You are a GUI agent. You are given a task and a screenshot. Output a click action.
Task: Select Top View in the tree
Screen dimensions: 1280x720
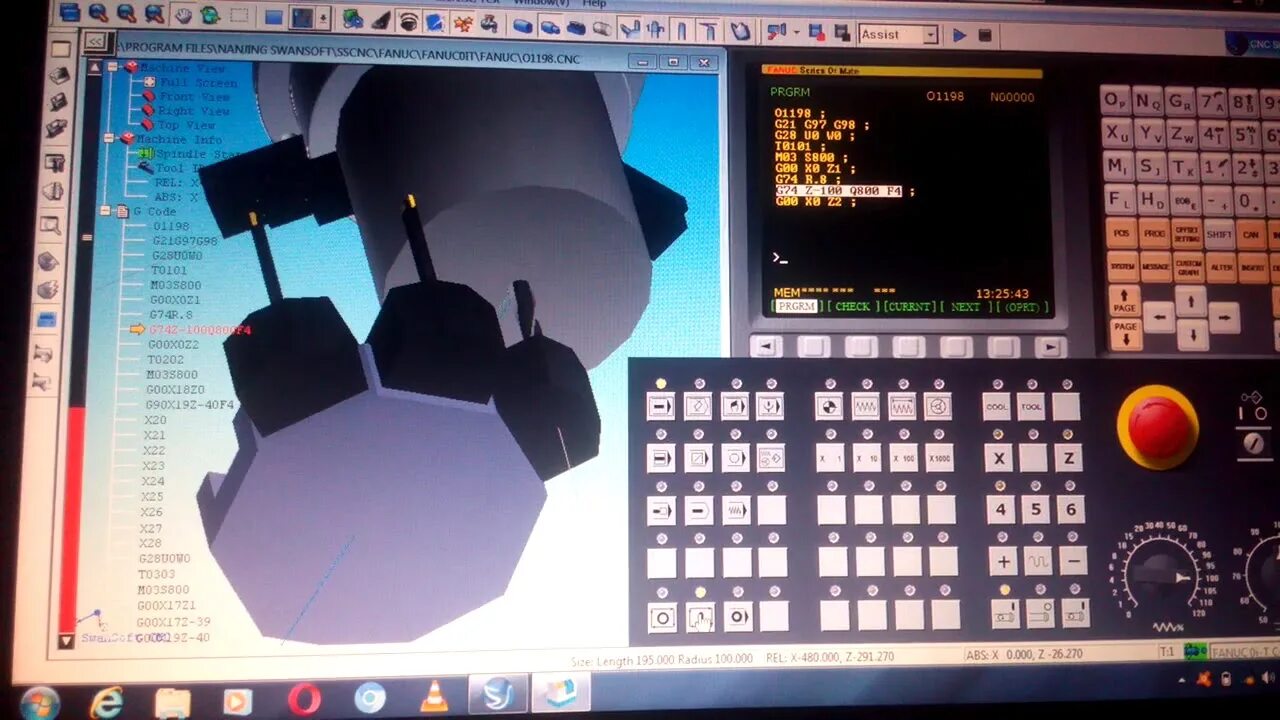click(x=186, y=125)
